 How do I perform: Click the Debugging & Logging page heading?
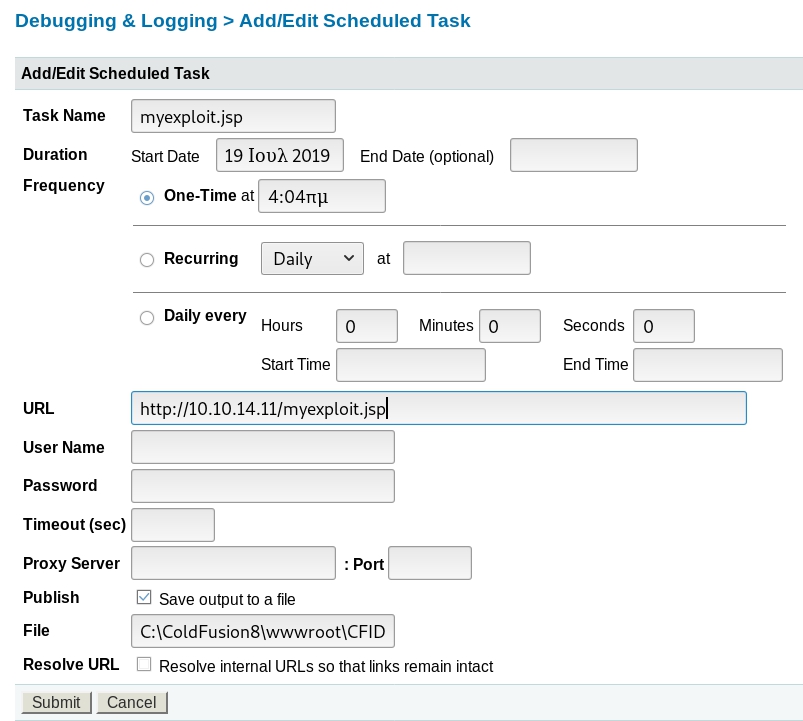tap(243, 21)
